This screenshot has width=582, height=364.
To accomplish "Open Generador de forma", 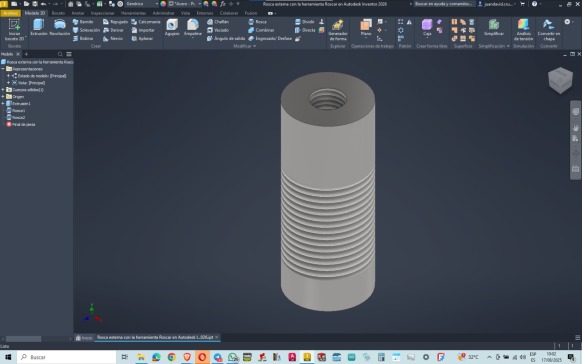I will click(x=338, y=30).
